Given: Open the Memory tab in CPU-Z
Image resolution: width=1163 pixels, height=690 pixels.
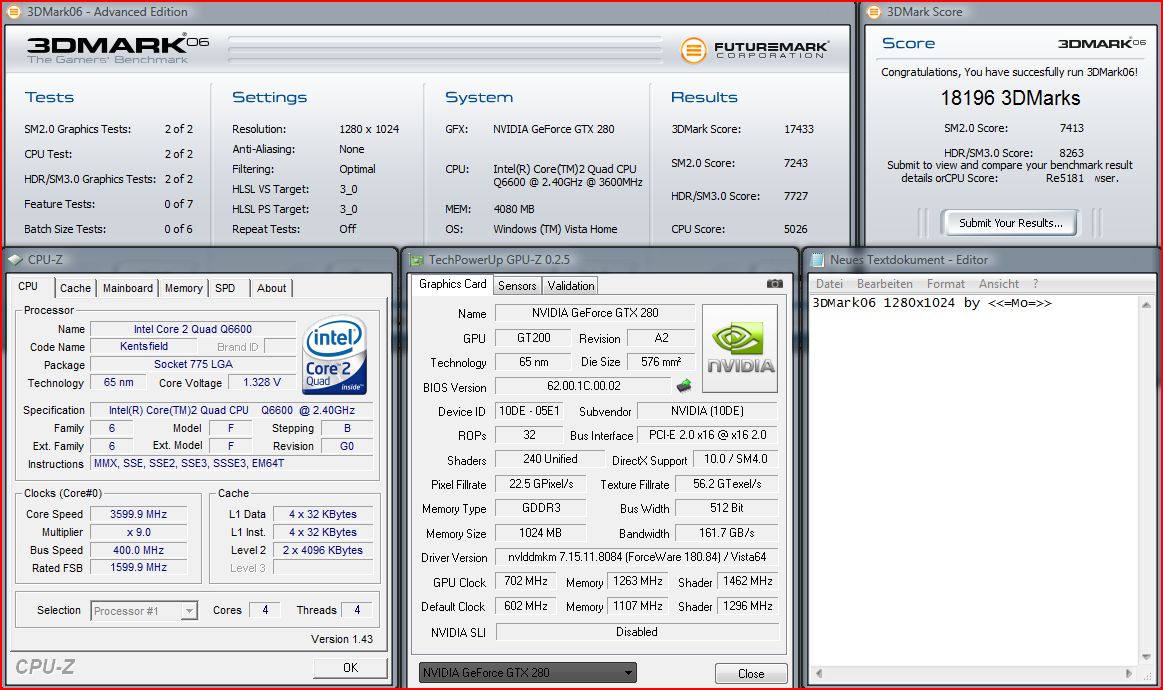Looking at the screenshot, I should click(183, 288).
